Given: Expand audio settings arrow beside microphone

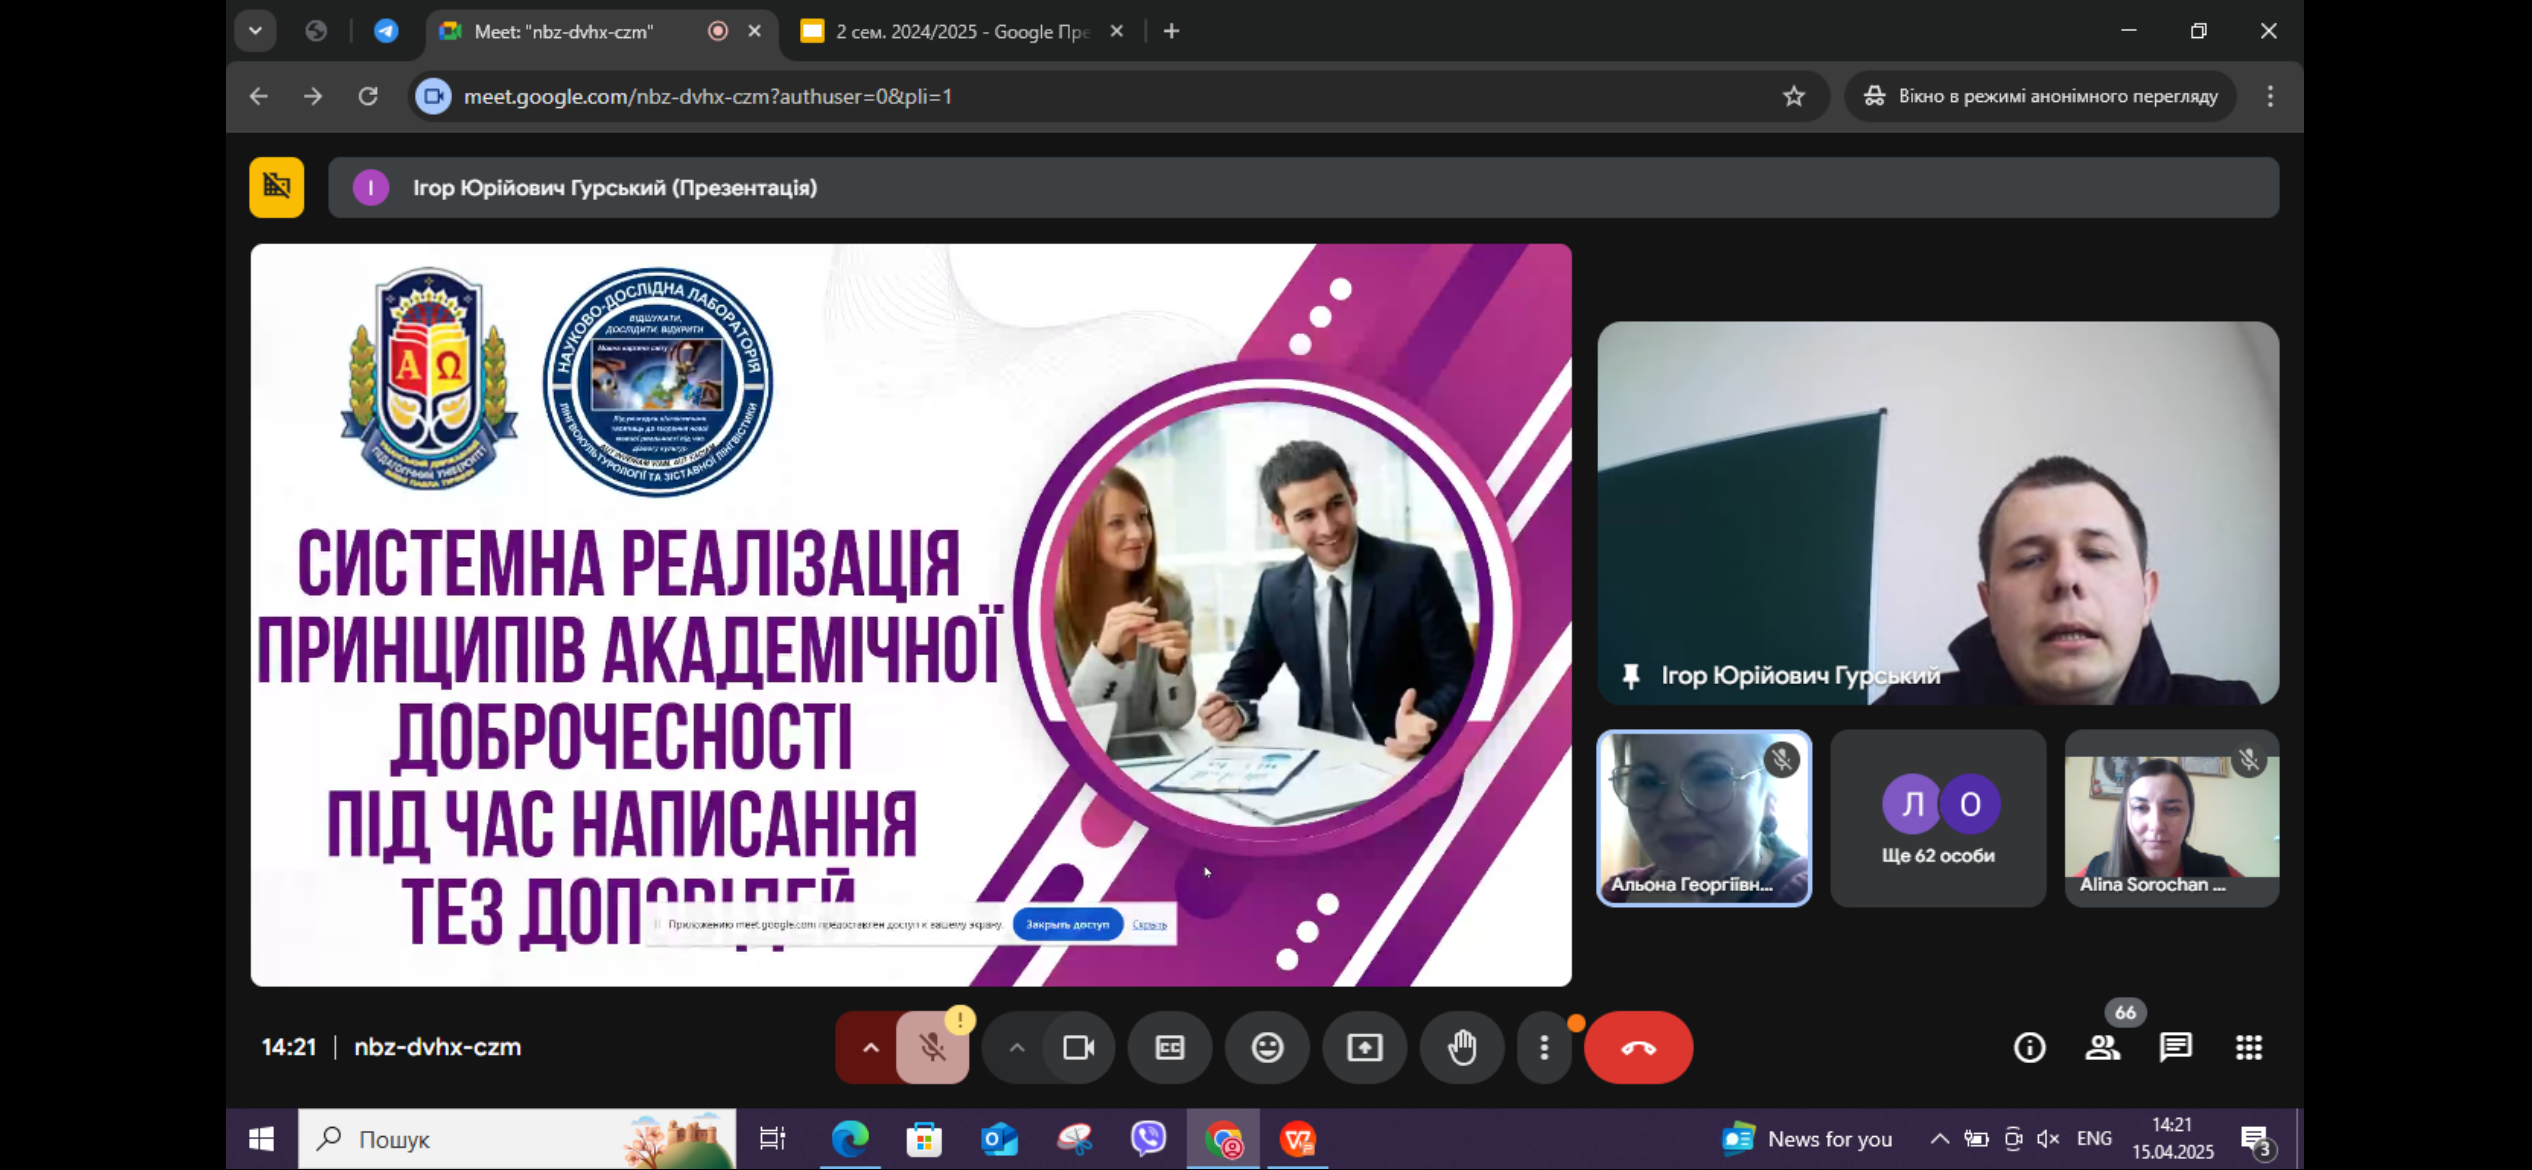Looking at the screenshot, I should [x=870, y=1047].
